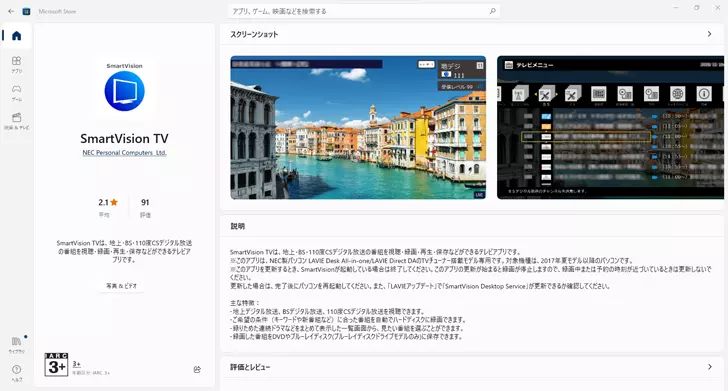Viewport: 728px width, 391px height.
Task: Click the share icon near age rating
Action: coord(197,370)
